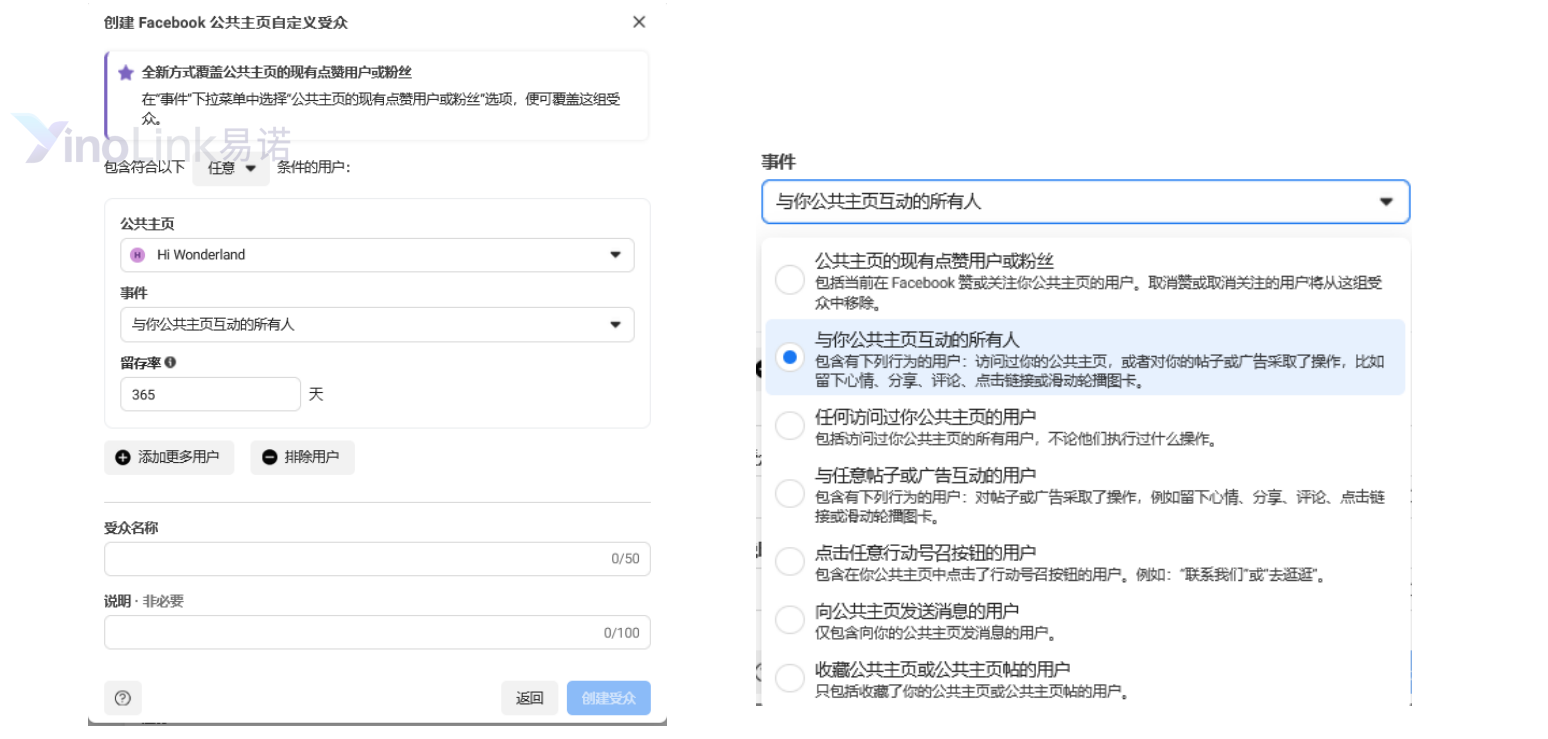Image resolution: width=1548 pixels, height=739 pixels.
Task: Select the 公共主页的现有点赞用户或粉丝 radio option
Action: (790, 280)
